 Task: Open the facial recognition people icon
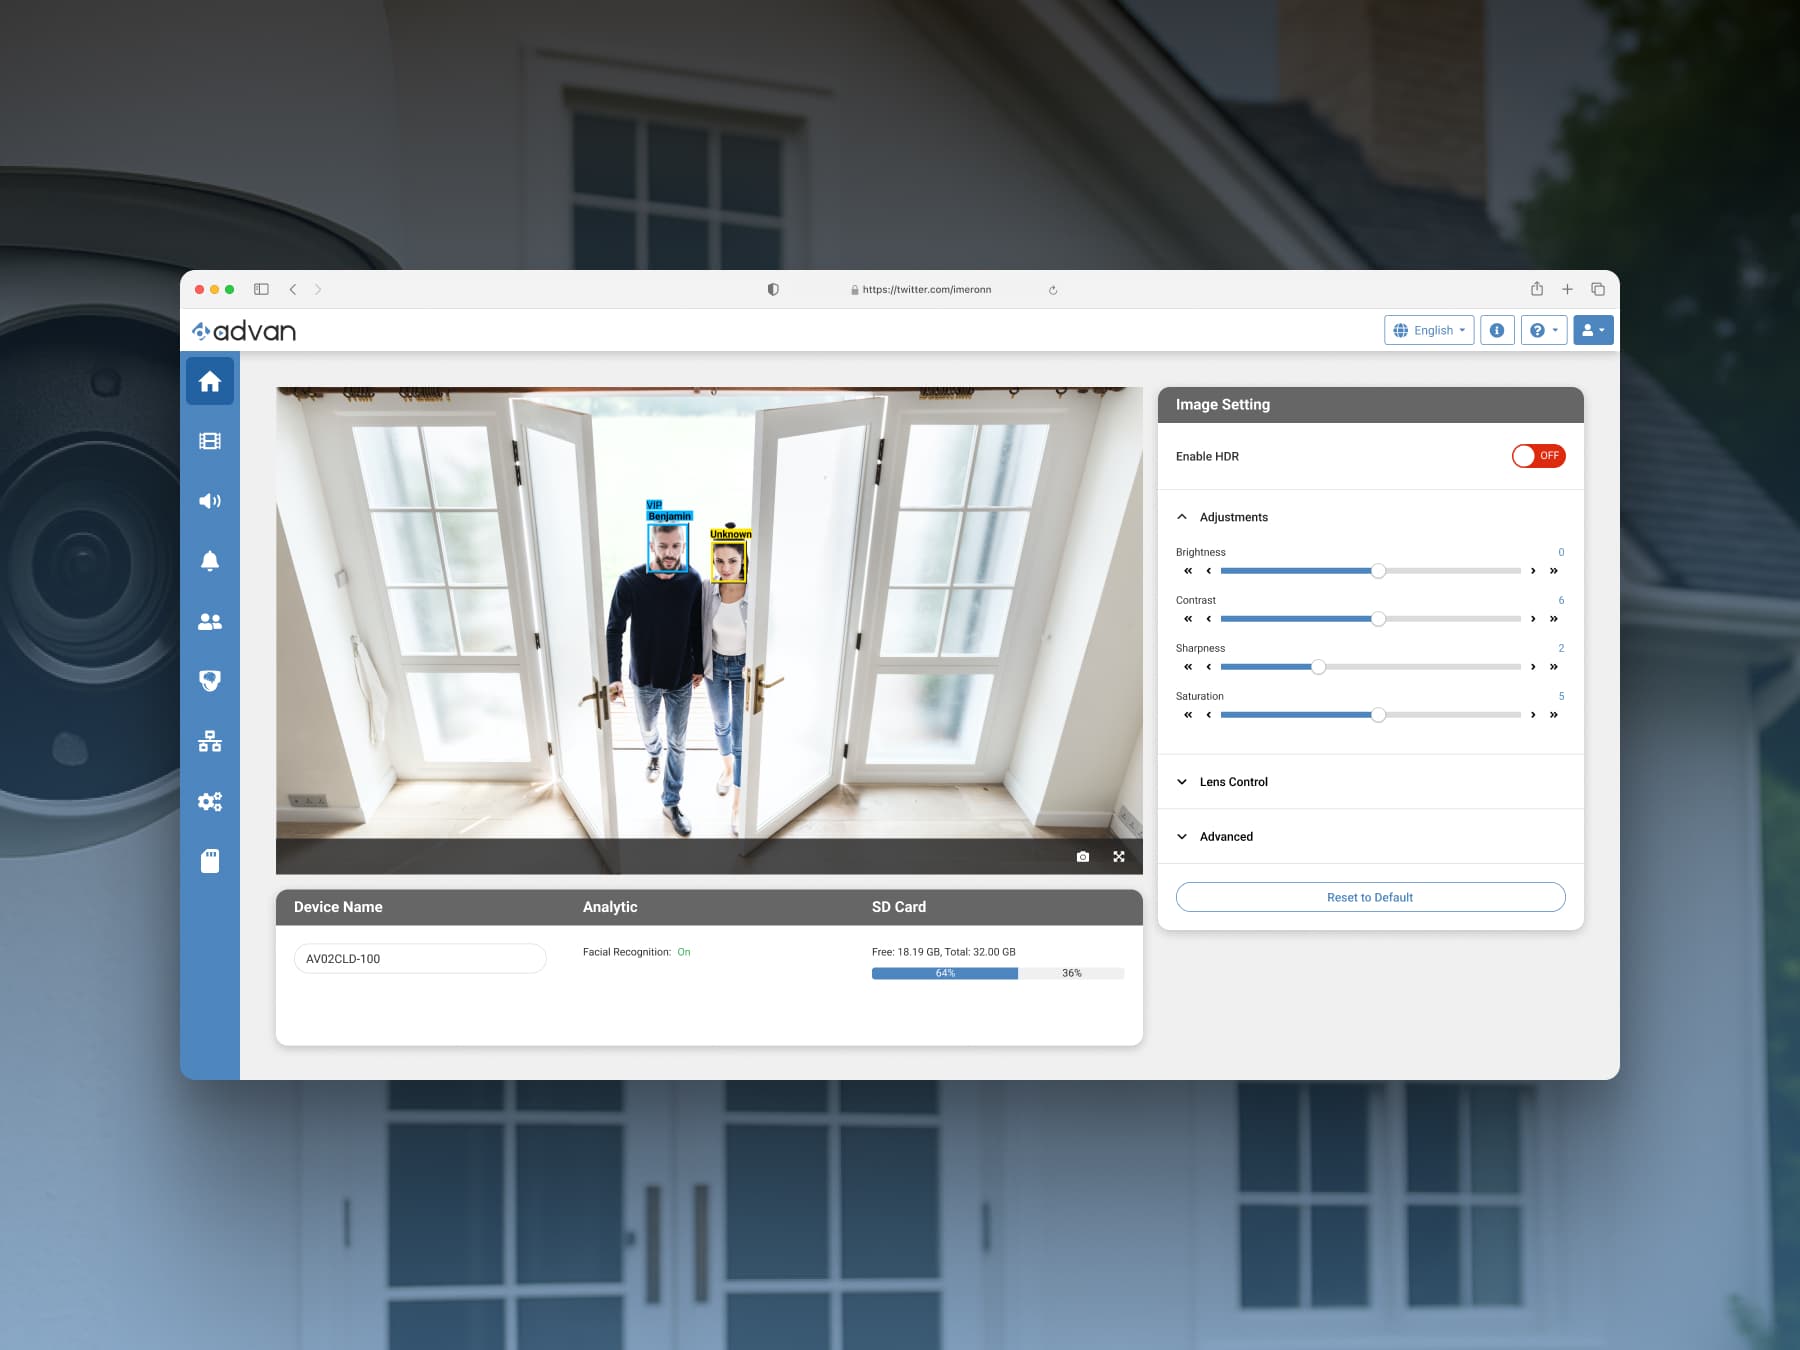210,621
